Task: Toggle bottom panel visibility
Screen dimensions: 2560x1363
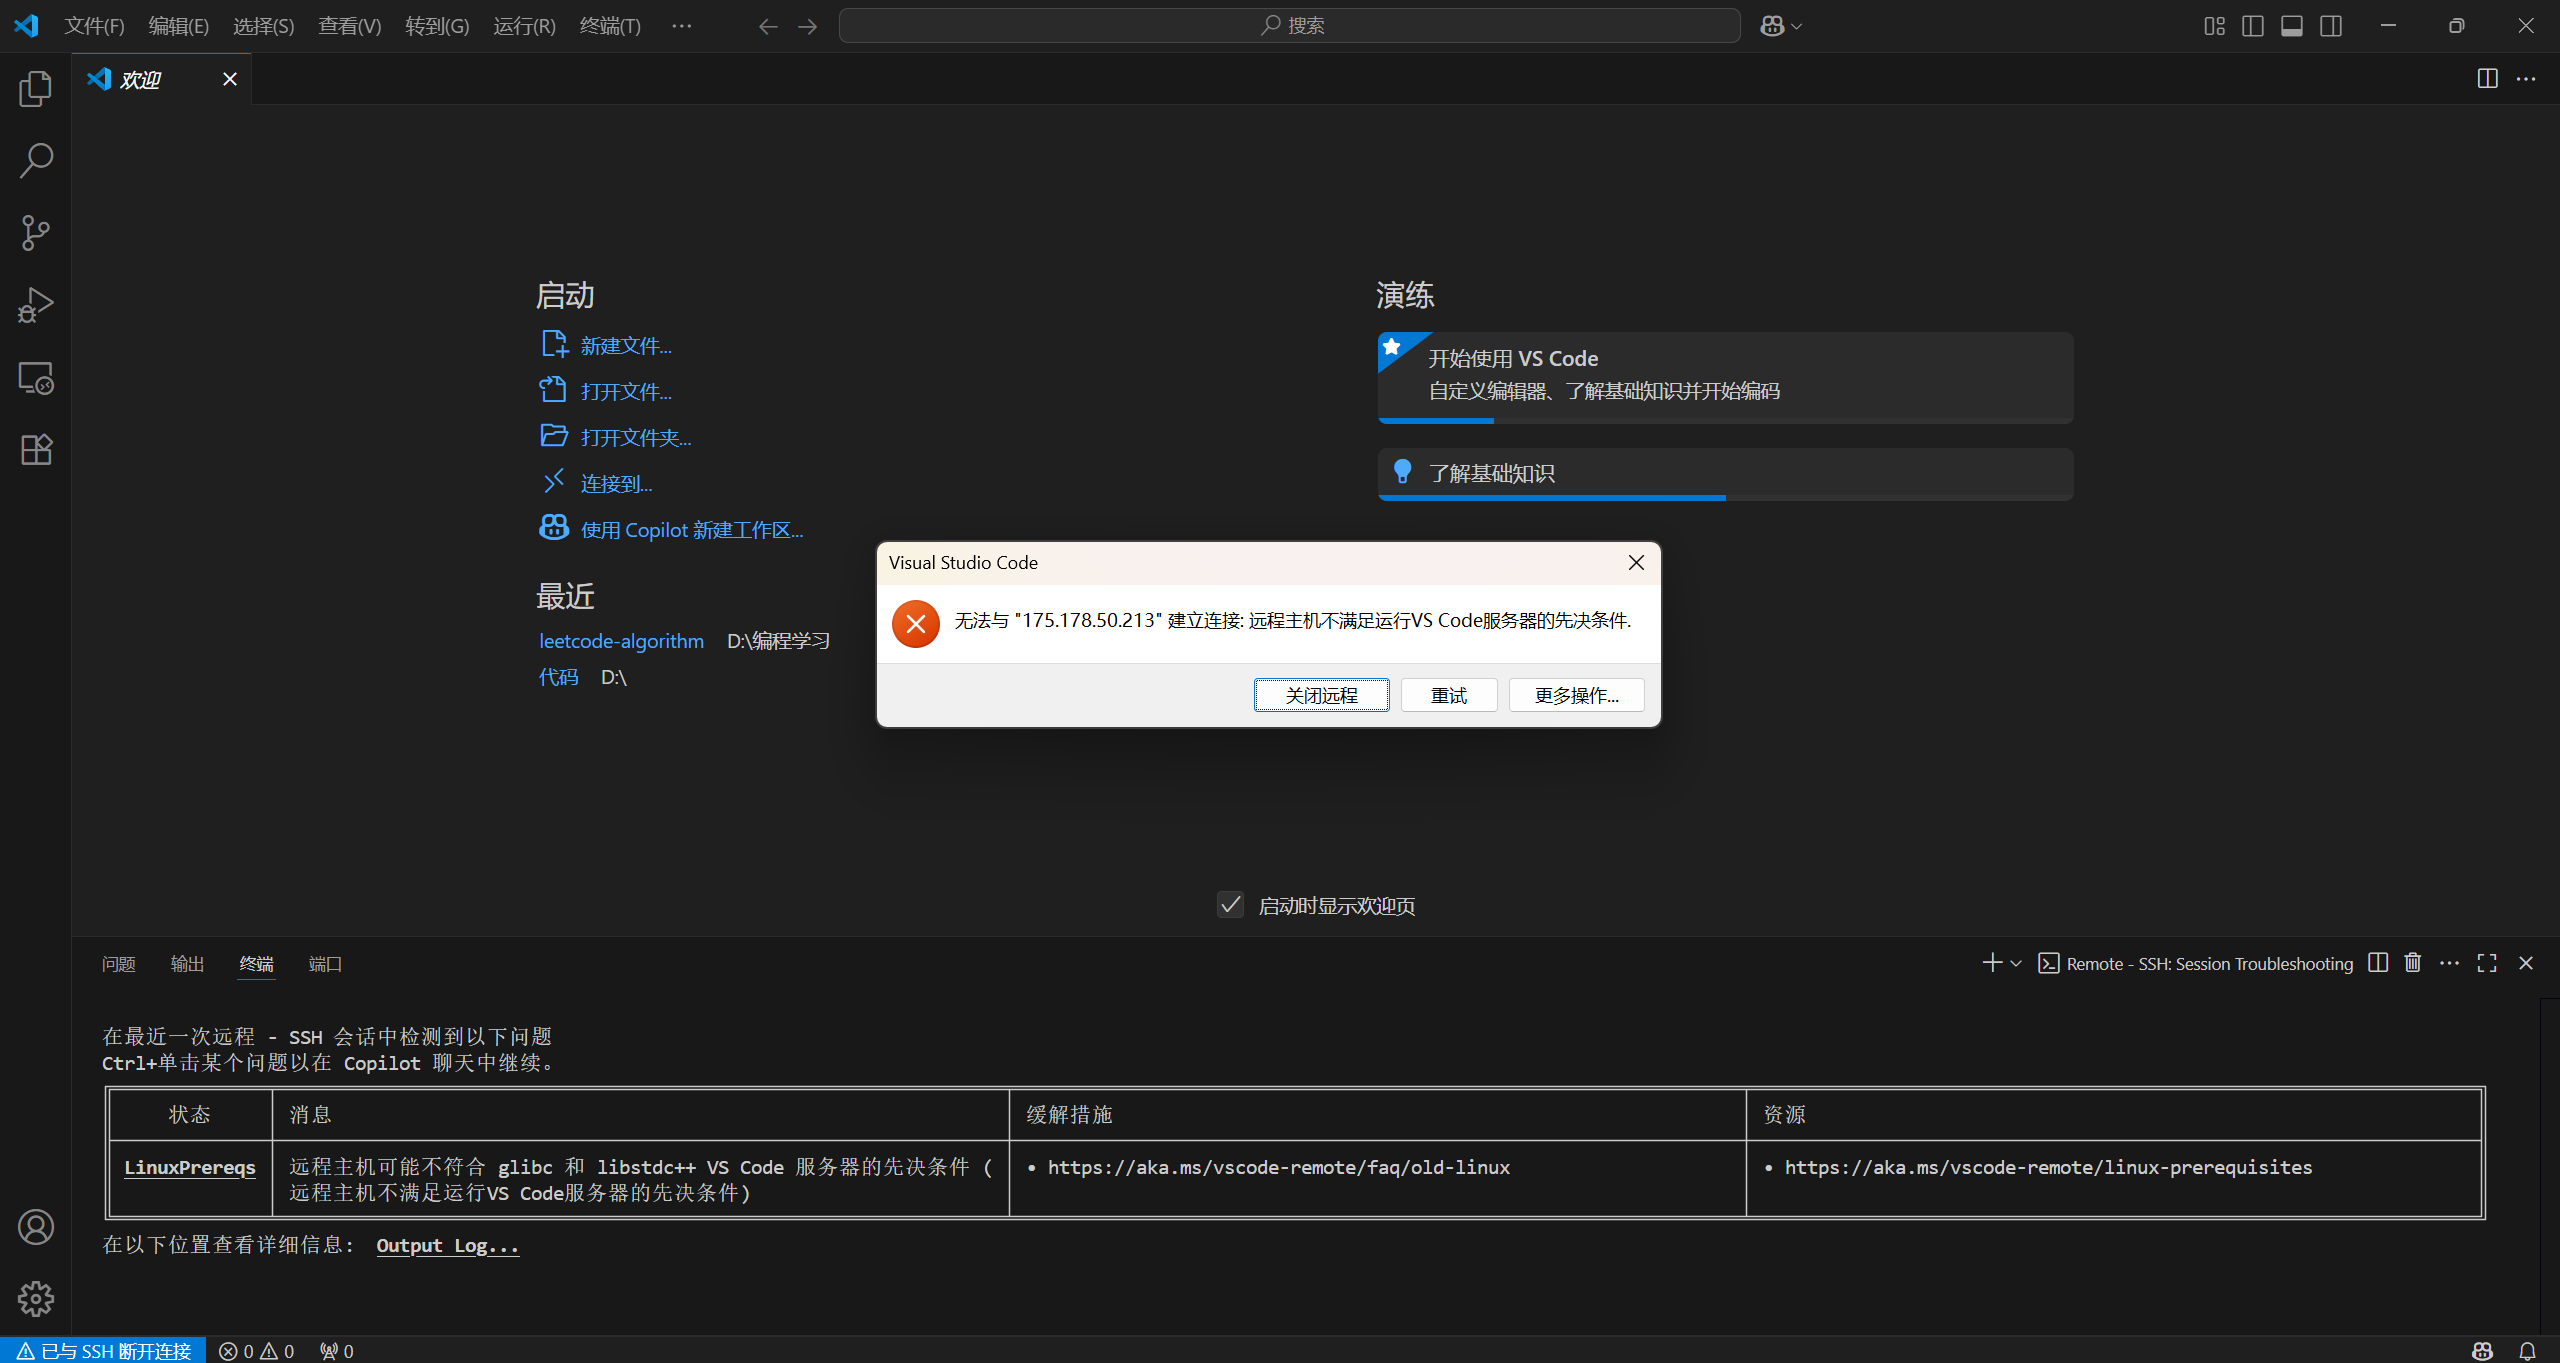Action: point(2292,26)
